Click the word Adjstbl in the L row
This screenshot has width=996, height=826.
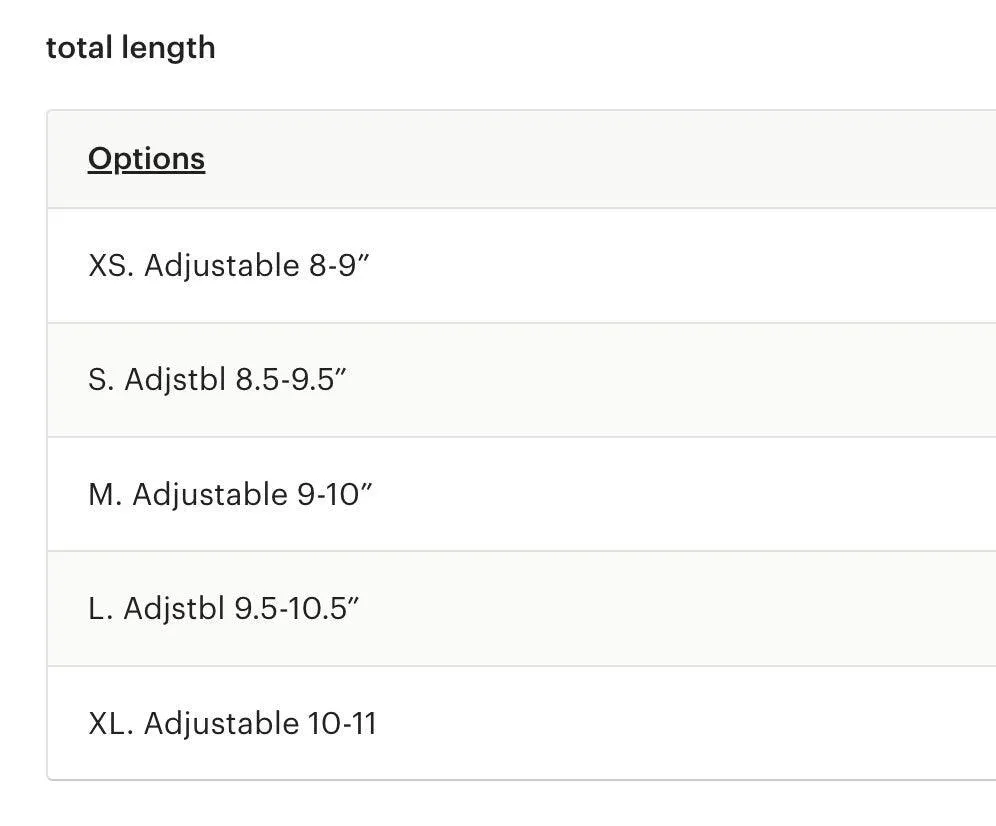click(x=175, y=609)
